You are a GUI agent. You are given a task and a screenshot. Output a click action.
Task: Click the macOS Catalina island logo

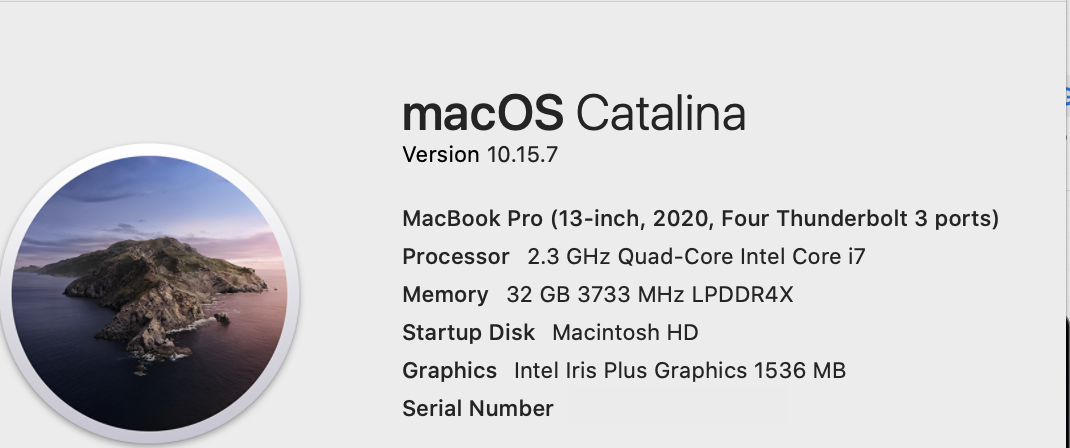[x=150, y=295]
